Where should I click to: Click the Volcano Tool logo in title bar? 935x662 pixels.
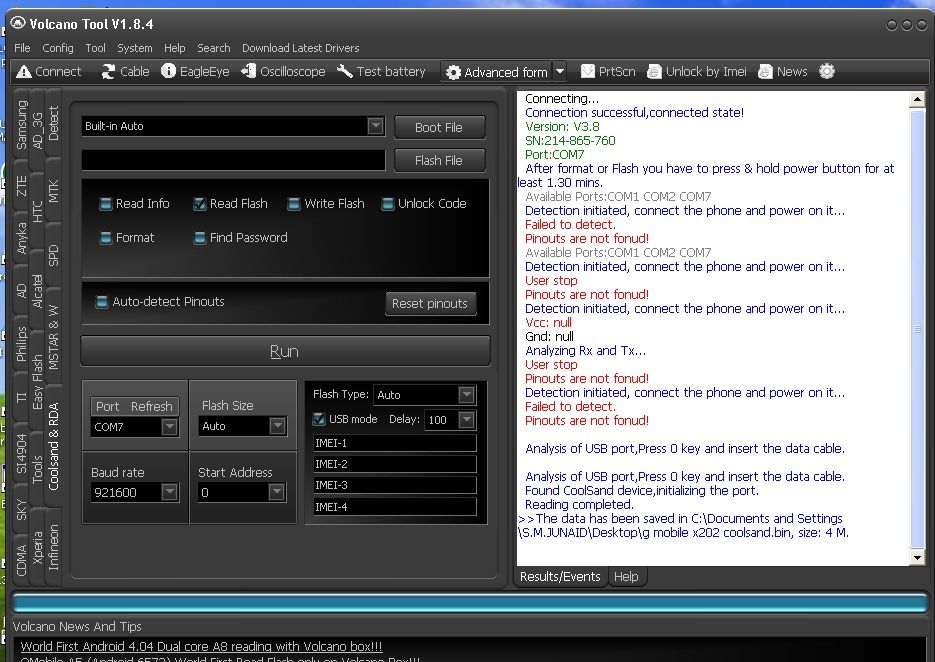point(18,24)
